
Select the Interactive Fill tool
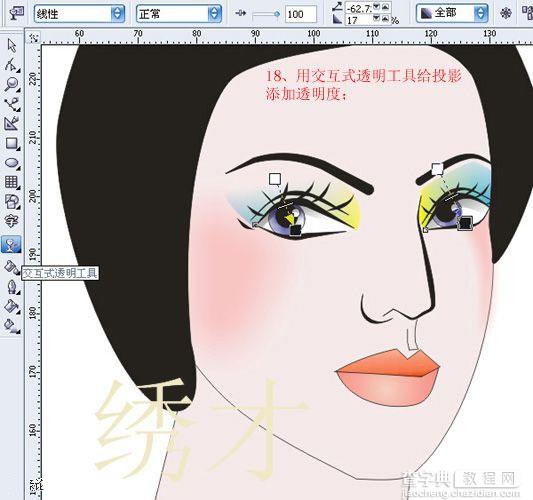click(x=12, y=326)
